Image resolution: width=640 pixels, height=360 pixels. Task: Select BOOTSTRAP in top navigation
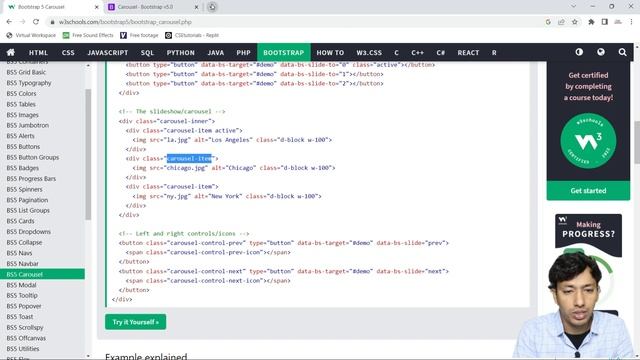tap(284, 52)
